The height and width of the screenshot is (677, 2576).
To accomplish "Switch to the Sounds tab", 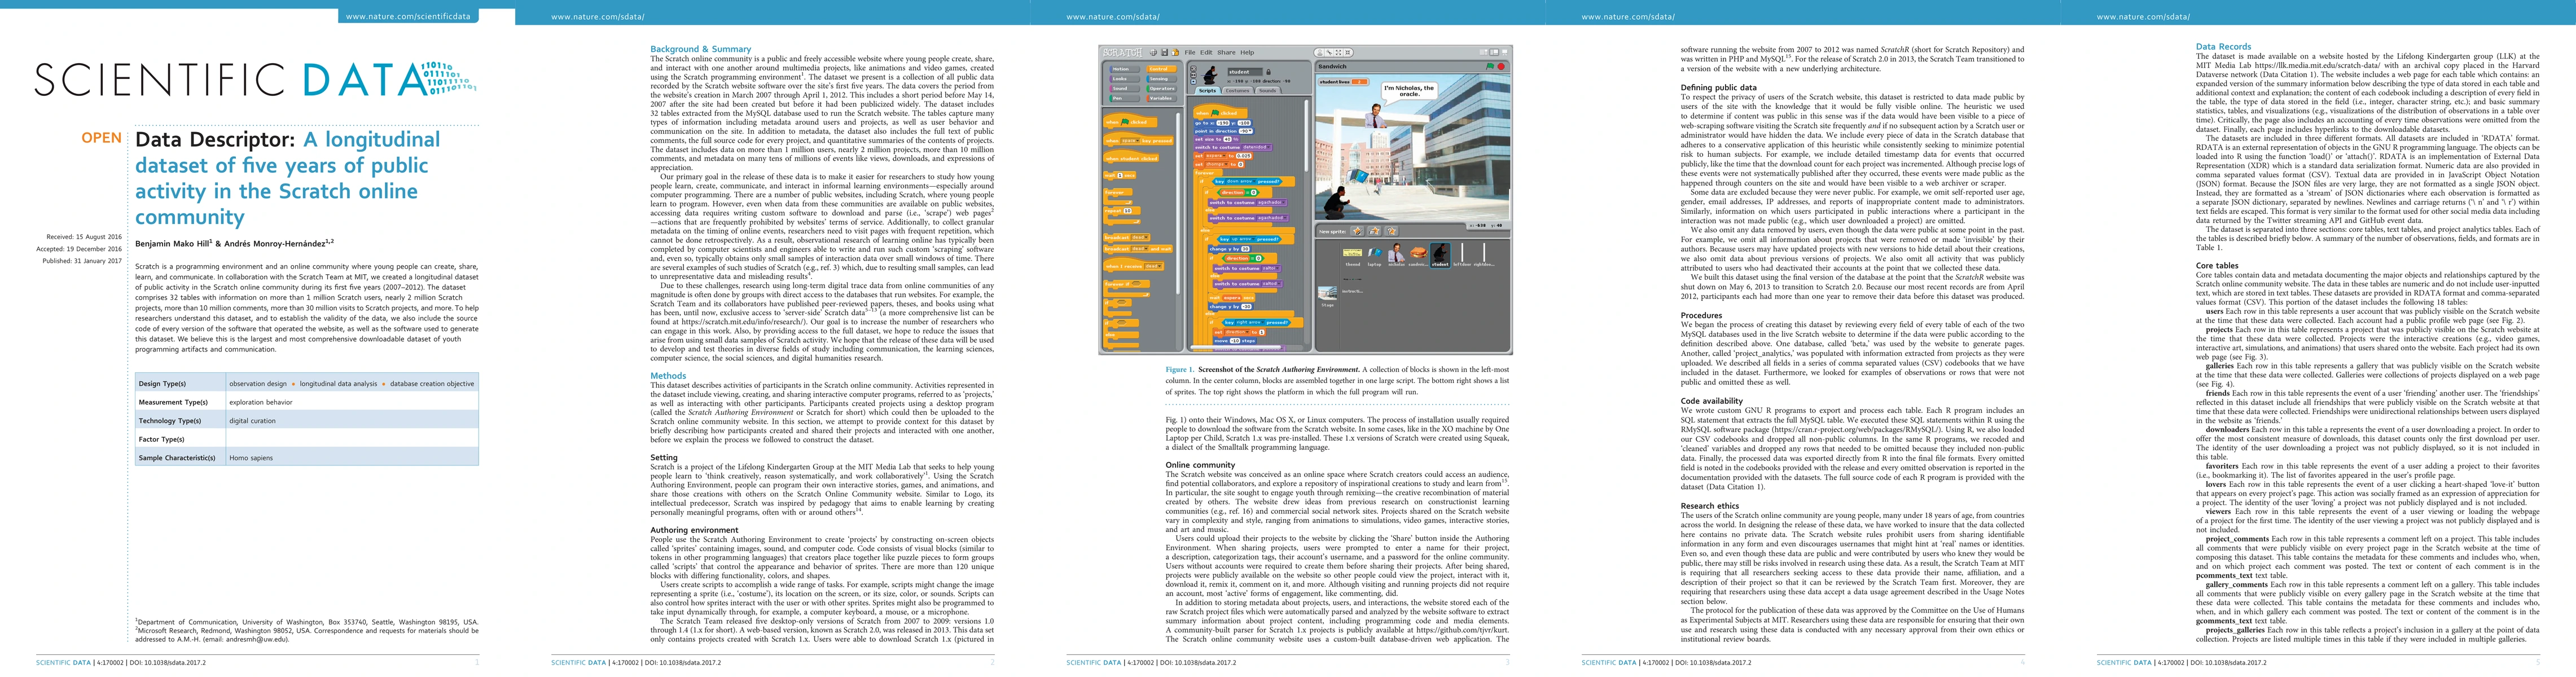I will [x=1268, y=91].
